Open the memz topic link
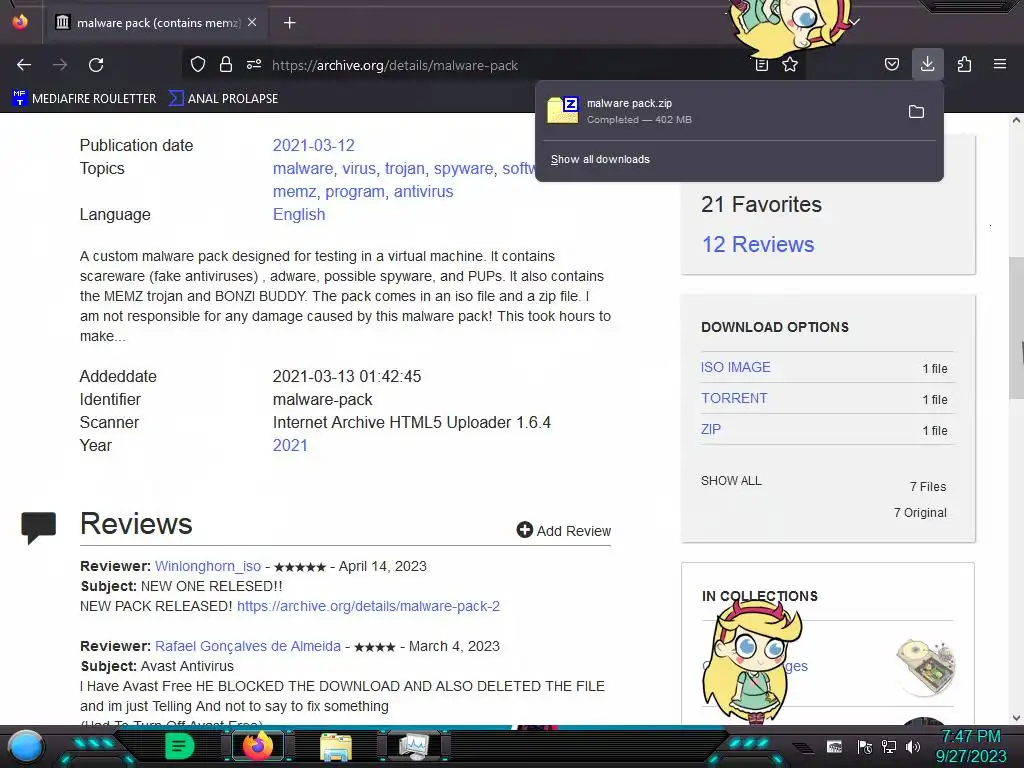Viewport: 1024px width, 768px height. [294, 191]
